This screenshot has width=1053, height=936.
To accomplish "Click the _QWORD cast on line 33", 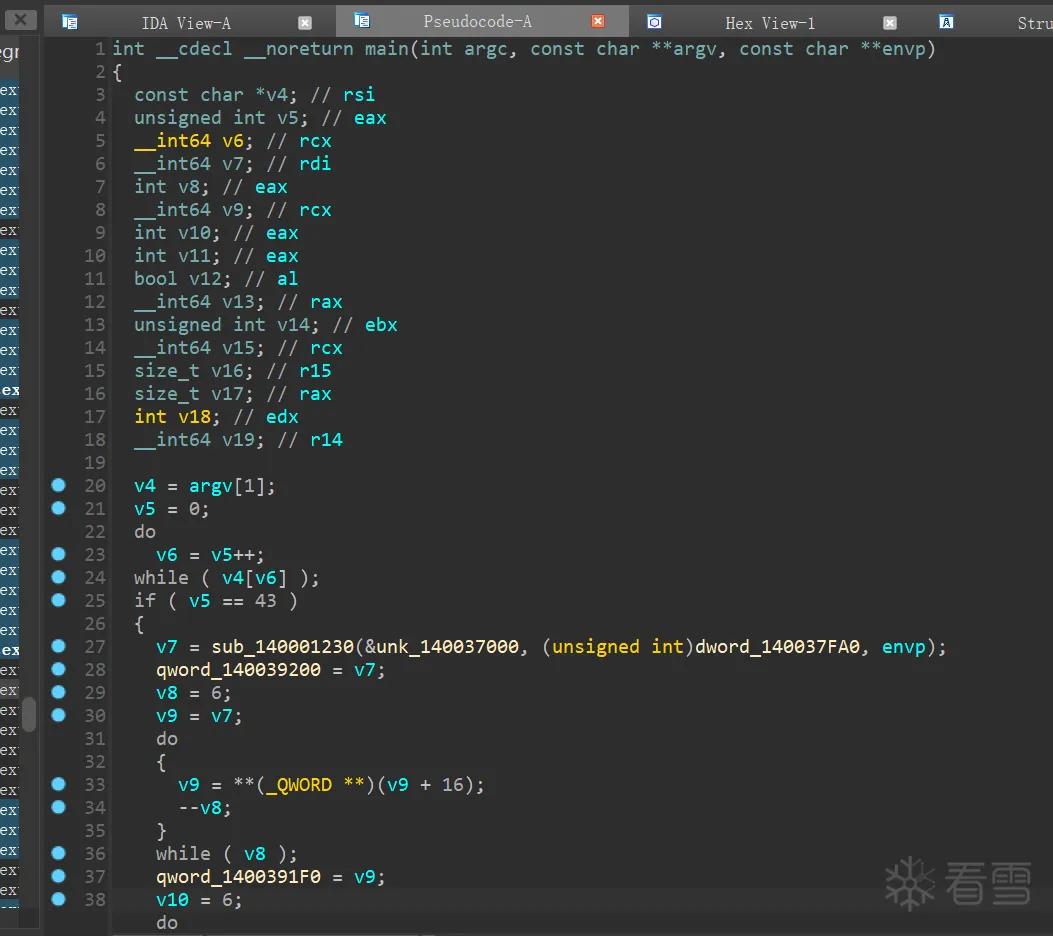I will [299, 785].
